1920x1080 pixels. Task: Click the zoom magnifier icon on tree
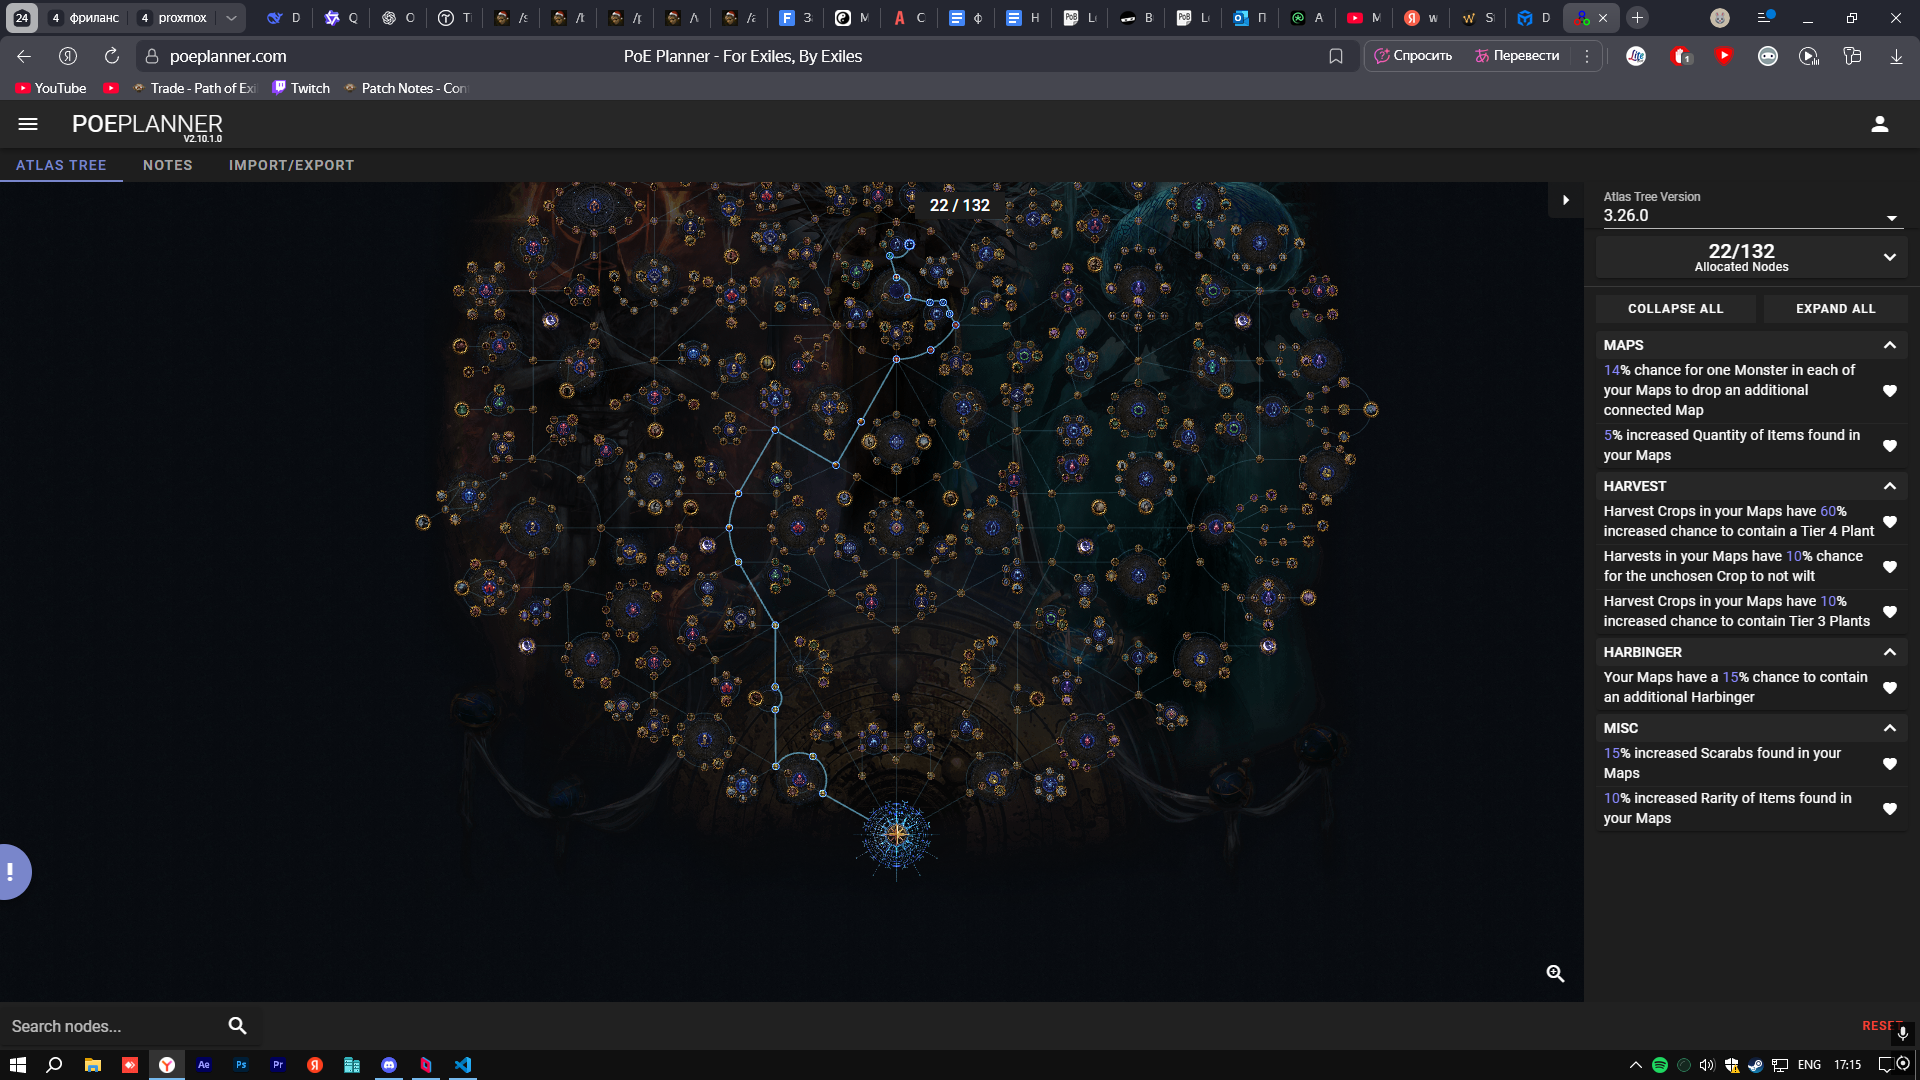[1555, 973]
